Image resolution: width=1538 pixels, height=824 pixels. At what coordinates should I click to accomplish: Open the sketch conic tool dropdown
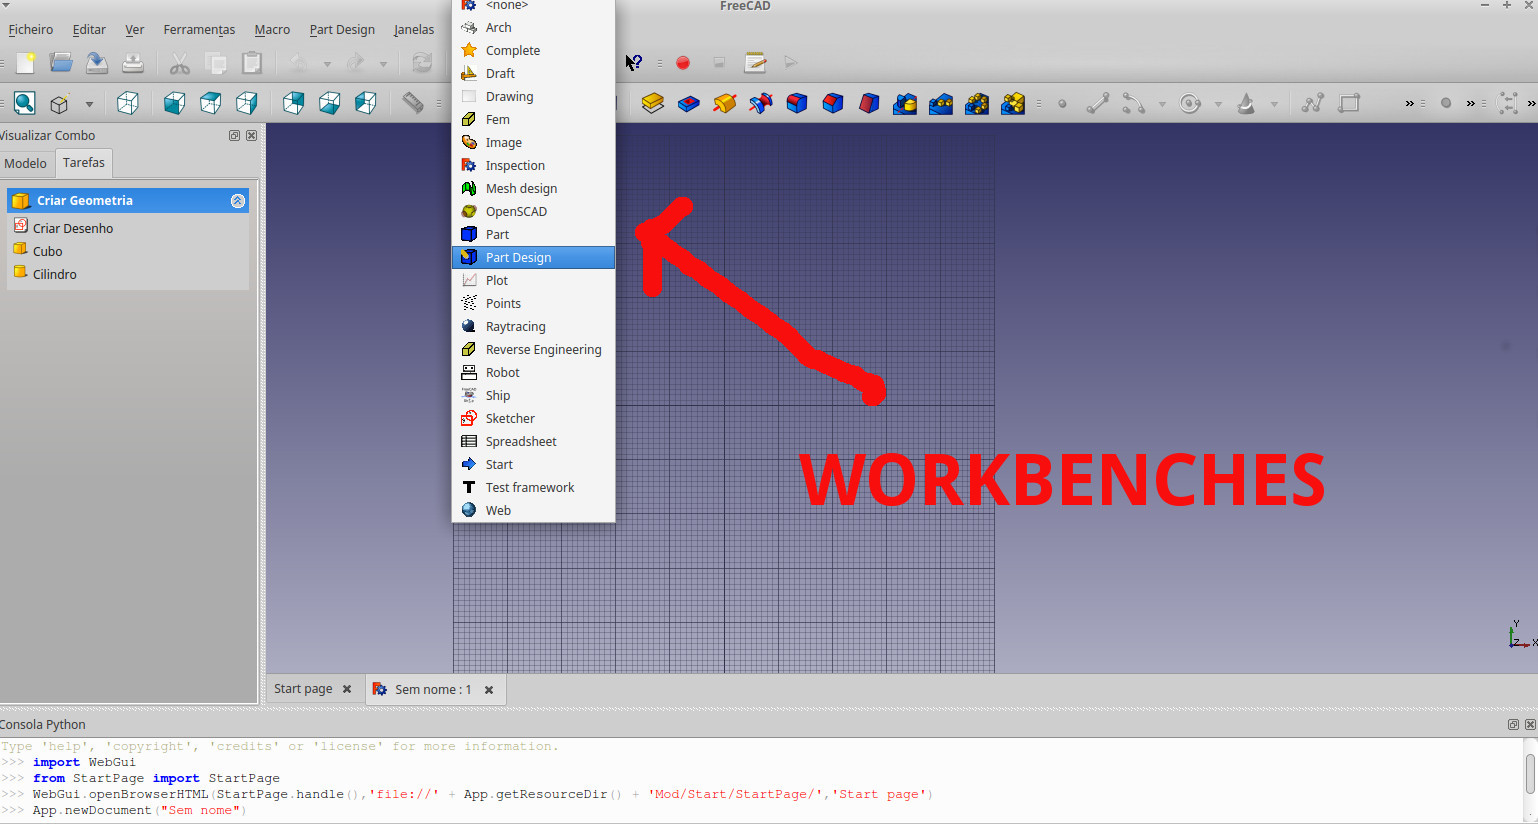(x=1273, y=104)
